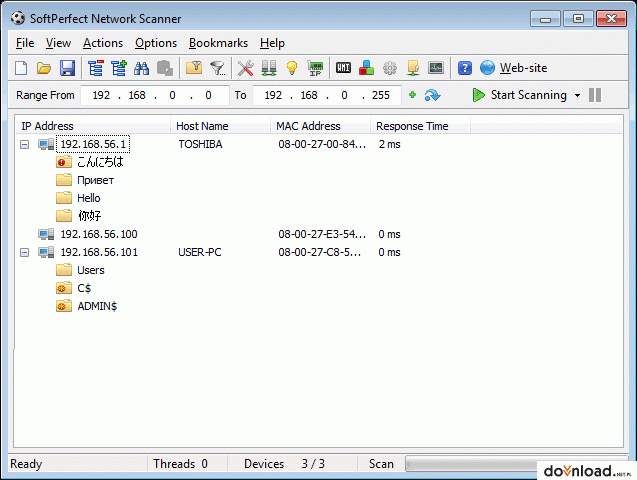The height and width of the screenshot is (480, 637).
Task: Click MAC address 08-00-27-E3-54...
Action: click(322, 234)
